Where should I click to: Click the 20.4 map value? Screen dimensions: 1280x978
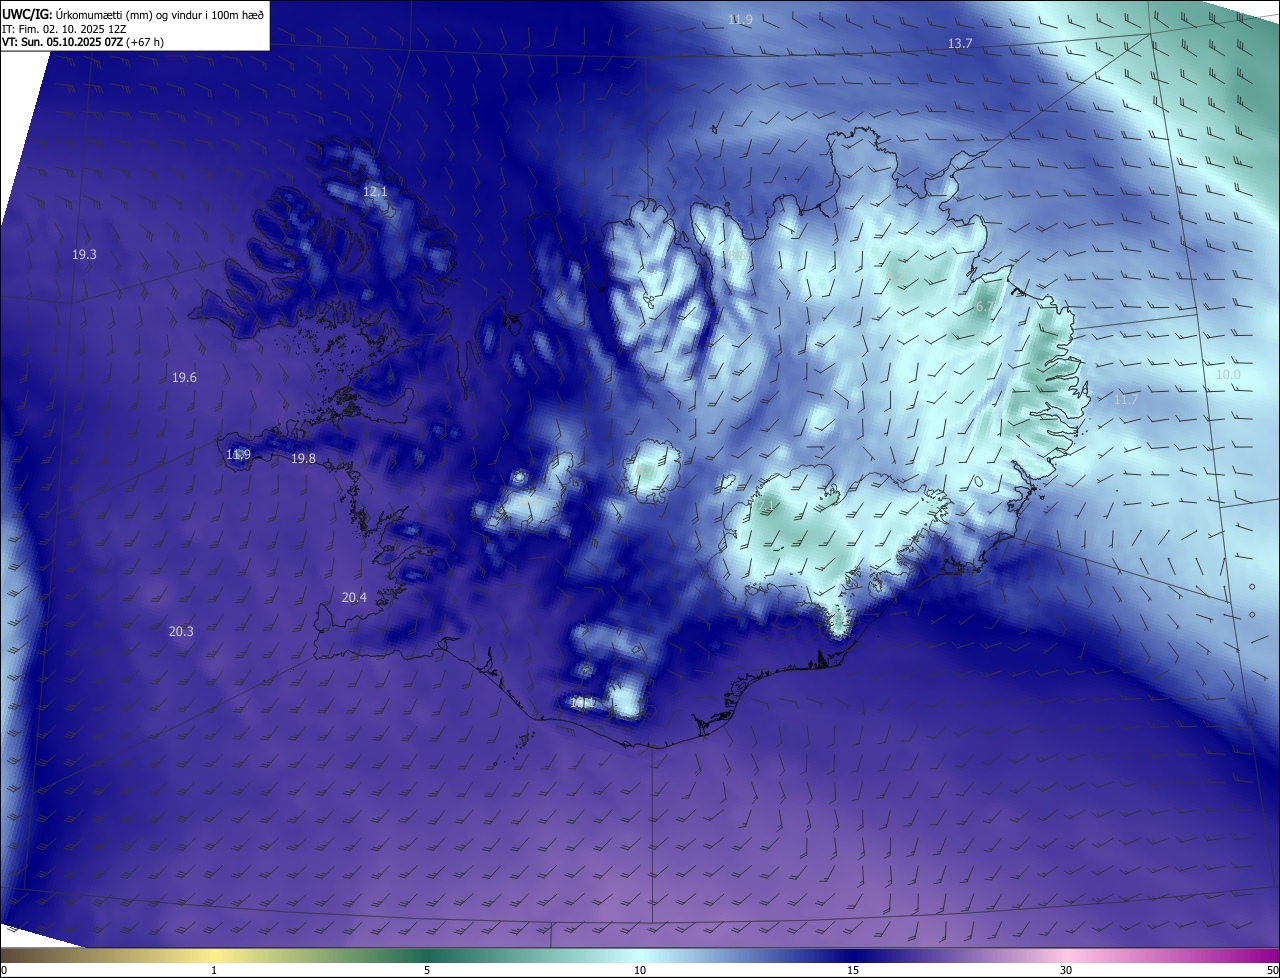click(354, 598)
